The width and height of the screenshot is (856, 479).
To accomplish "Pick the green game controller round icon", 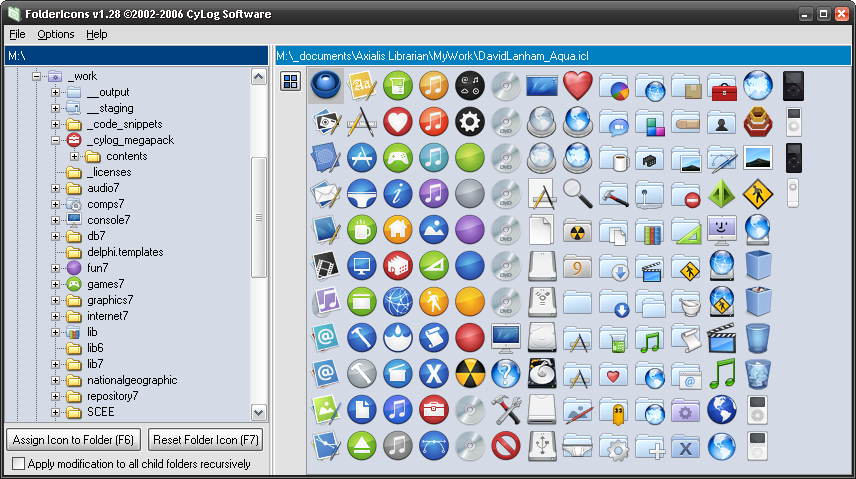I will pyautogui.click(x=397, y=157).
